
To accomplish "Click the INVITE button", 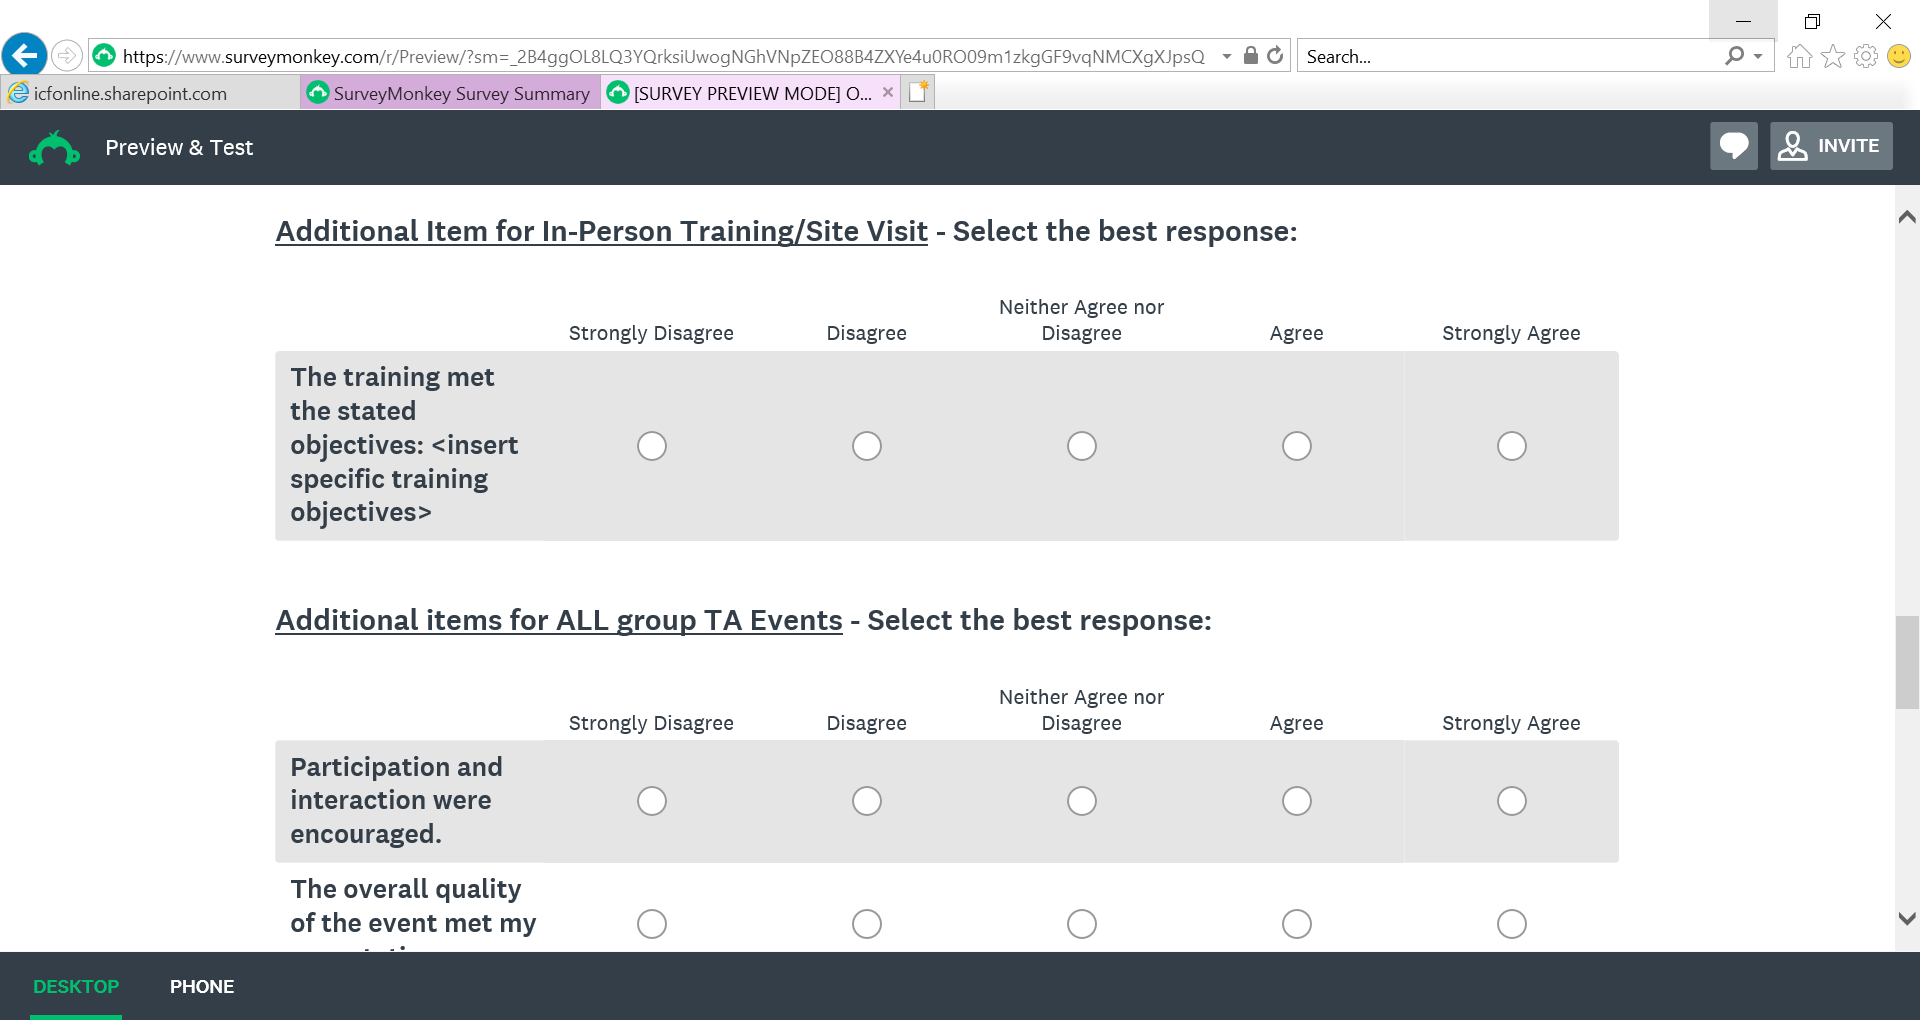I will point(1831,146).
